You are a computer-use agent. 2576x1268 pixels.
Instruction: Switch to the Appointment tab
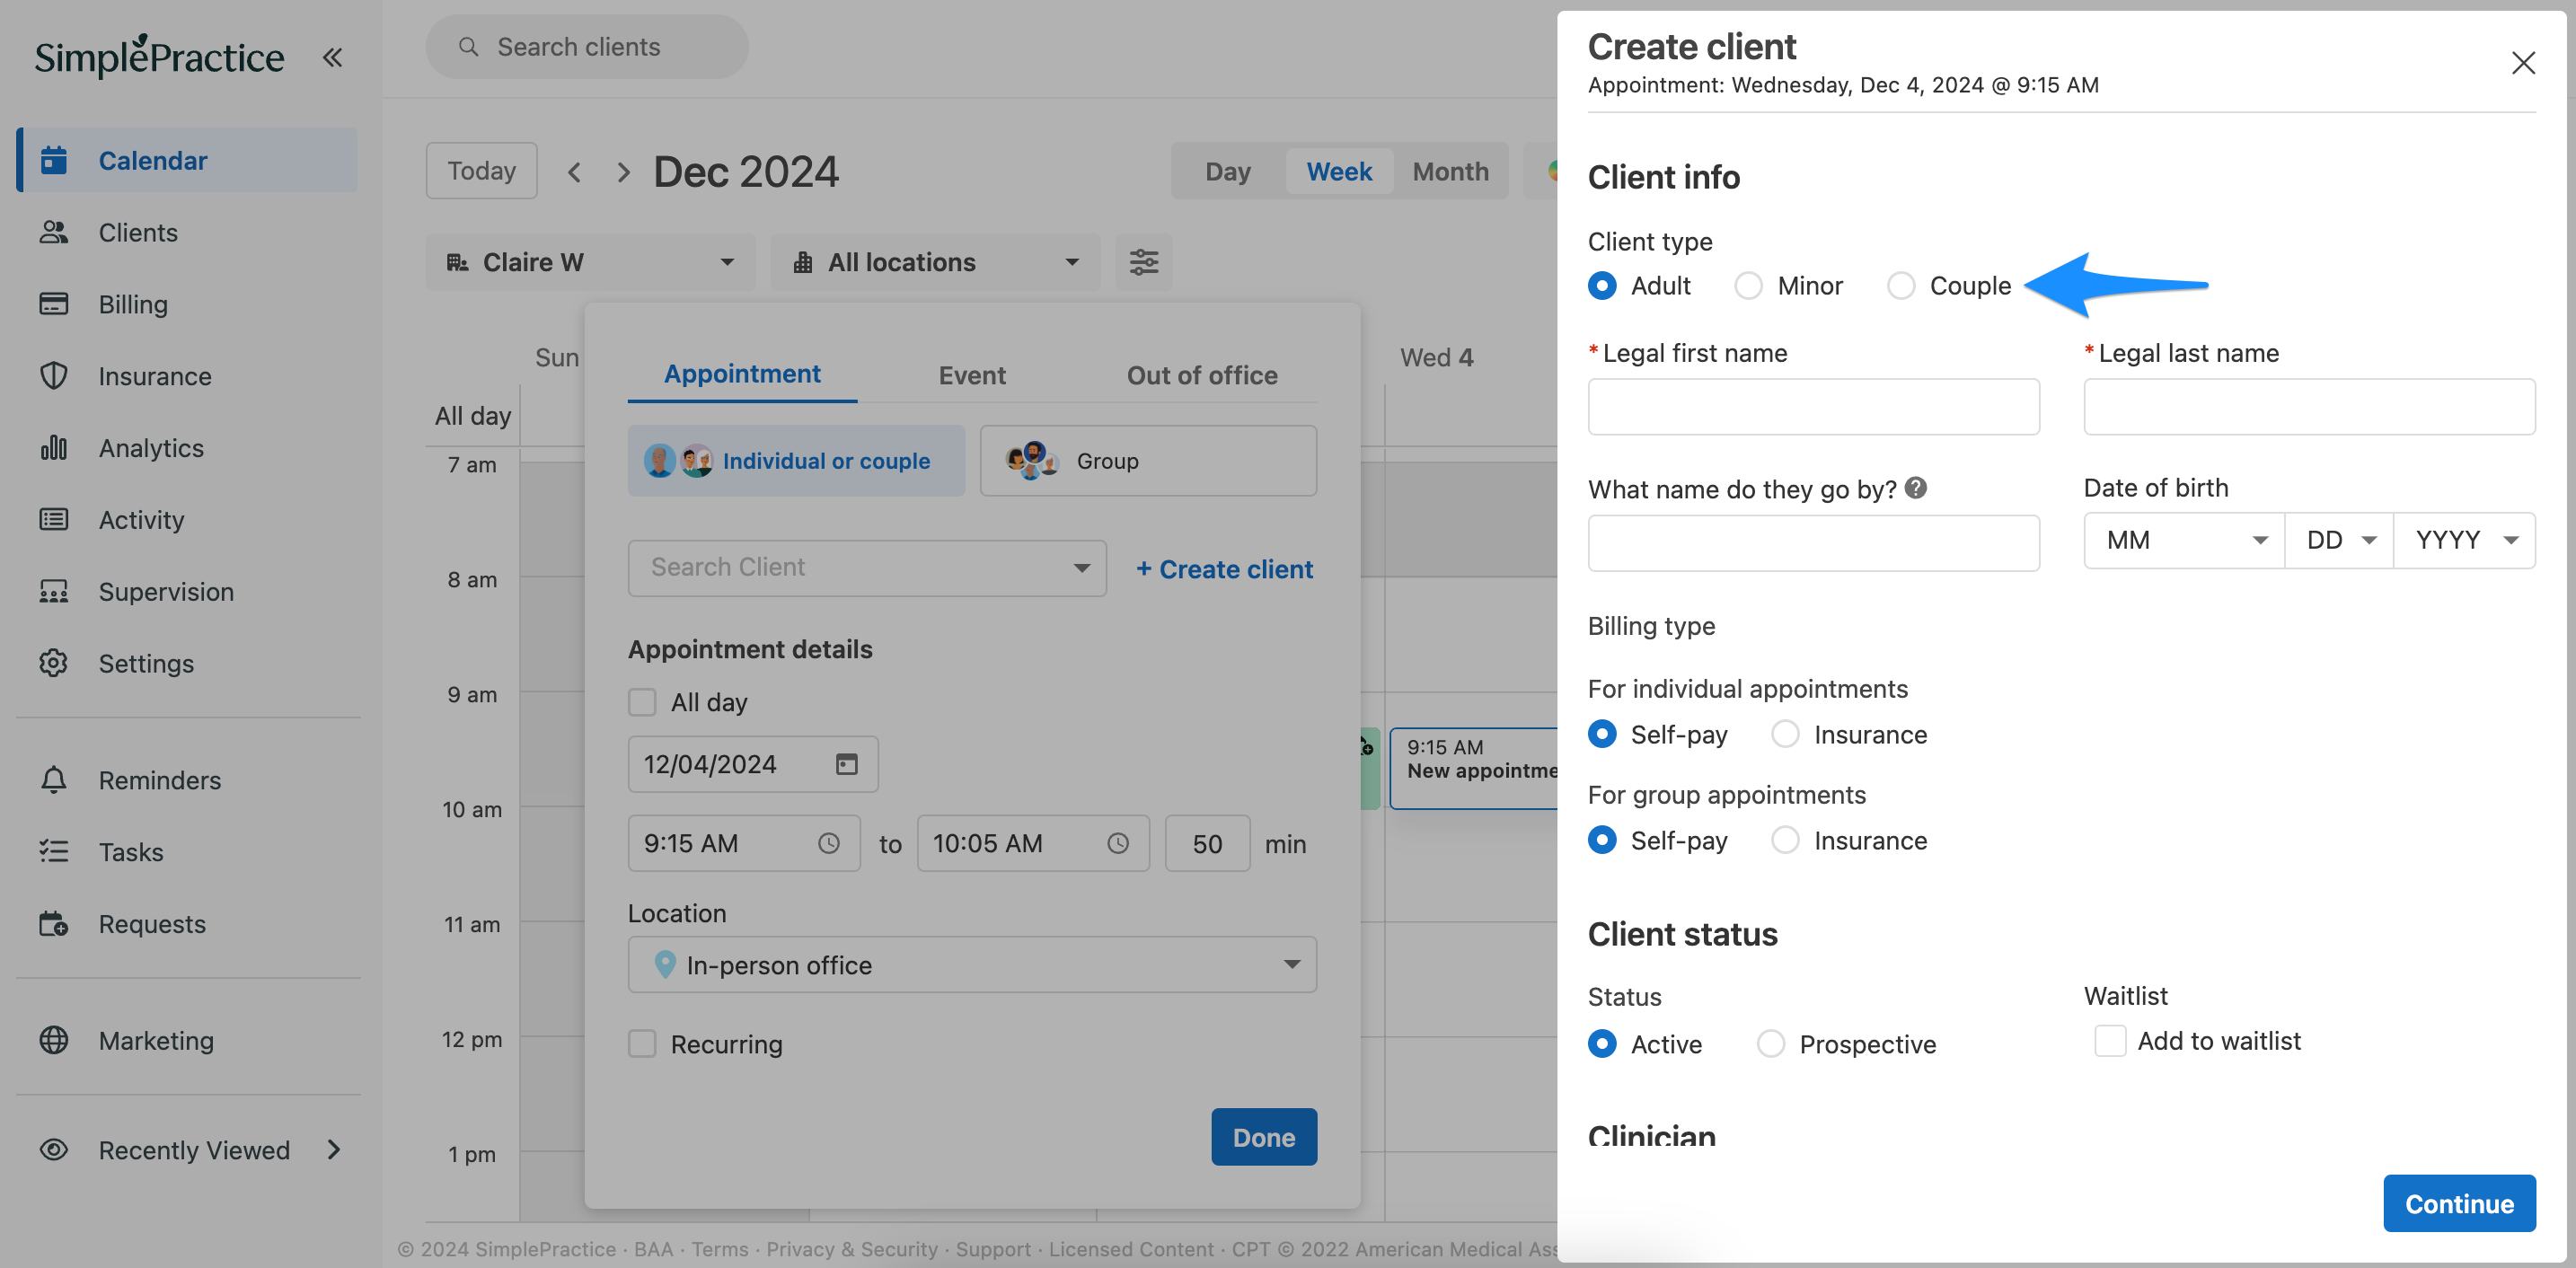742,374
